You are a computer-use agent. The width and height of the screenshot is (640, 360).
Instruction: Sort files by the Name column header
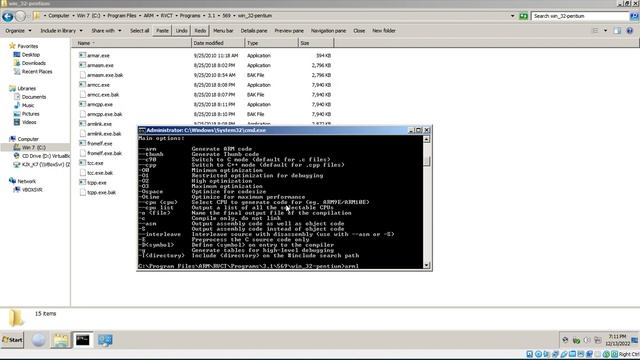point(131,43)
